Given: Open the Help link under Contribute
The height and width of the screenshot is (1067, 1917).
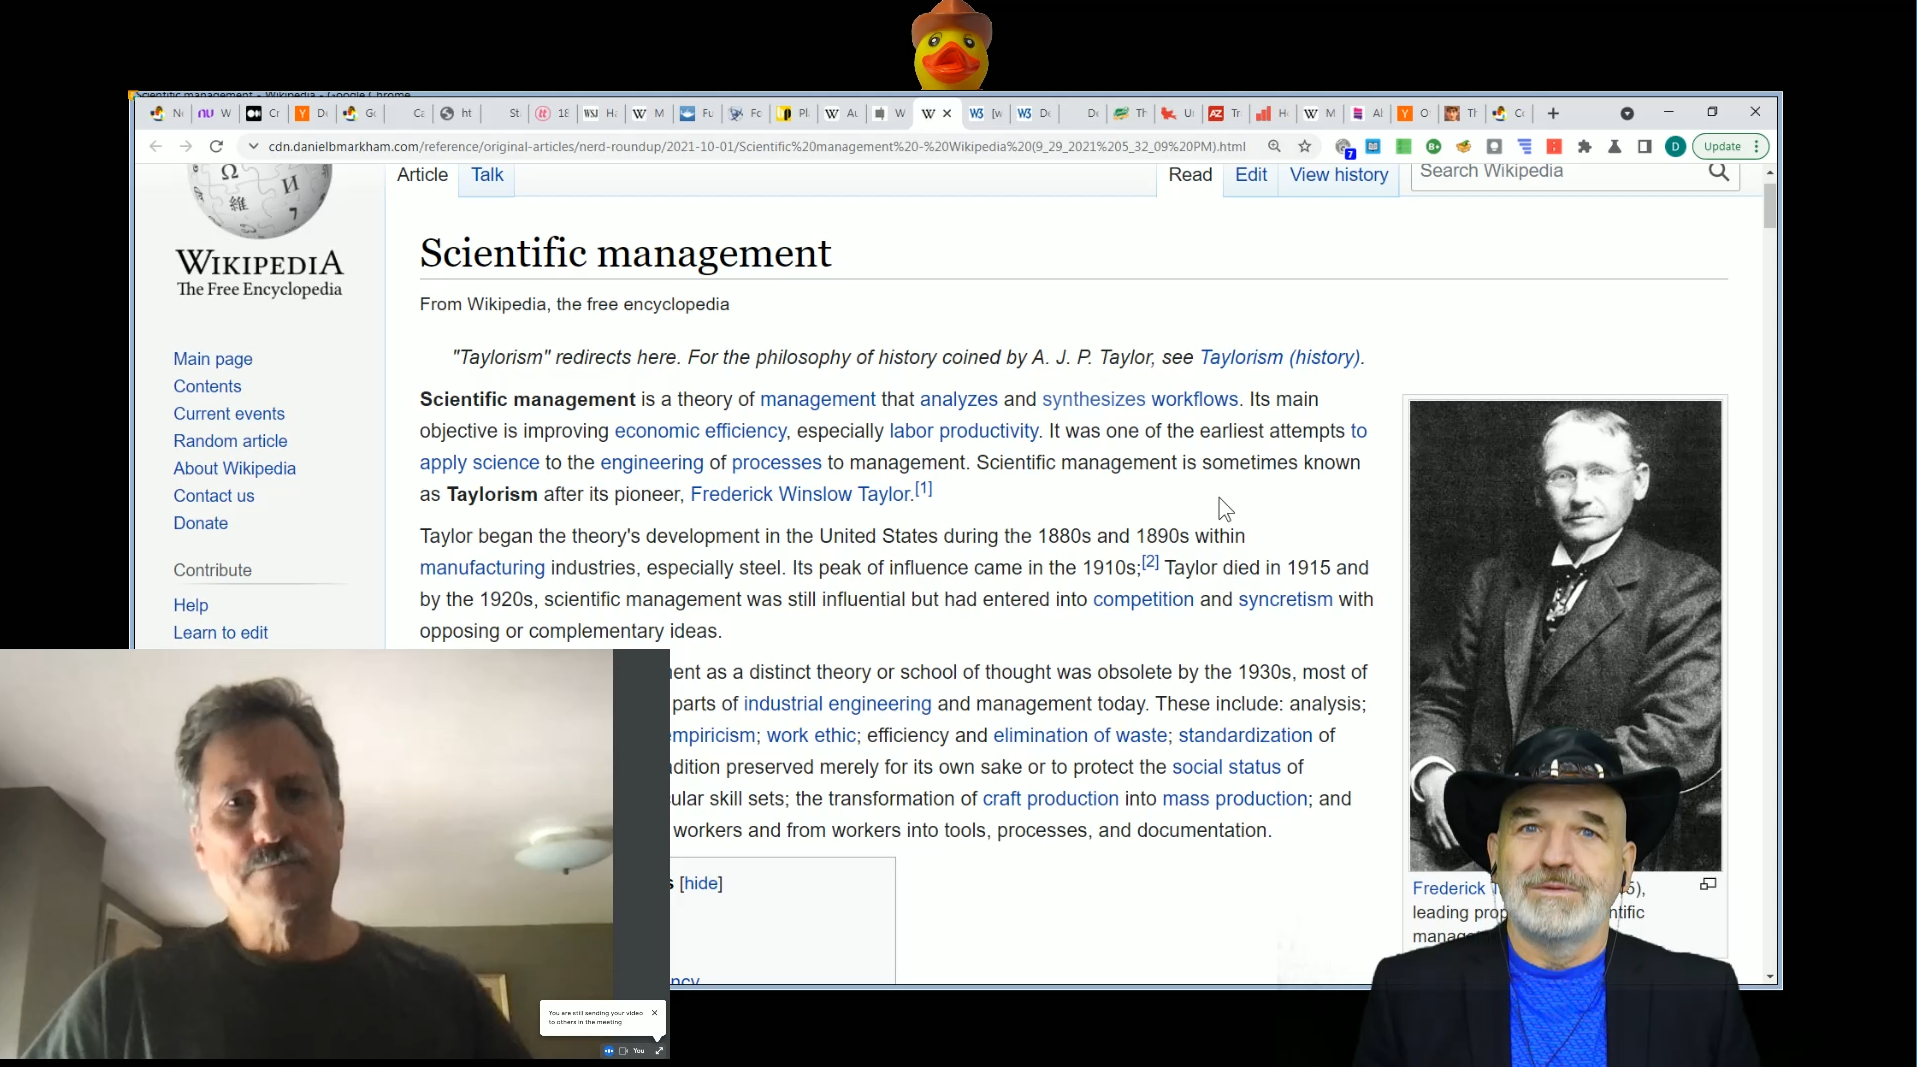Looking at the screenshot, I should [190, 605].
